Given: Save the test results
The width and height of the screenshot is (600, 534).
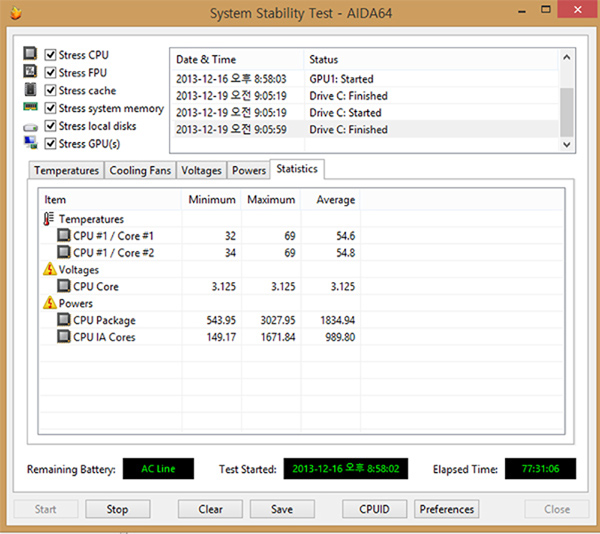Looking at the screenshot, I should pyautogui.click(x=282, y=509).
